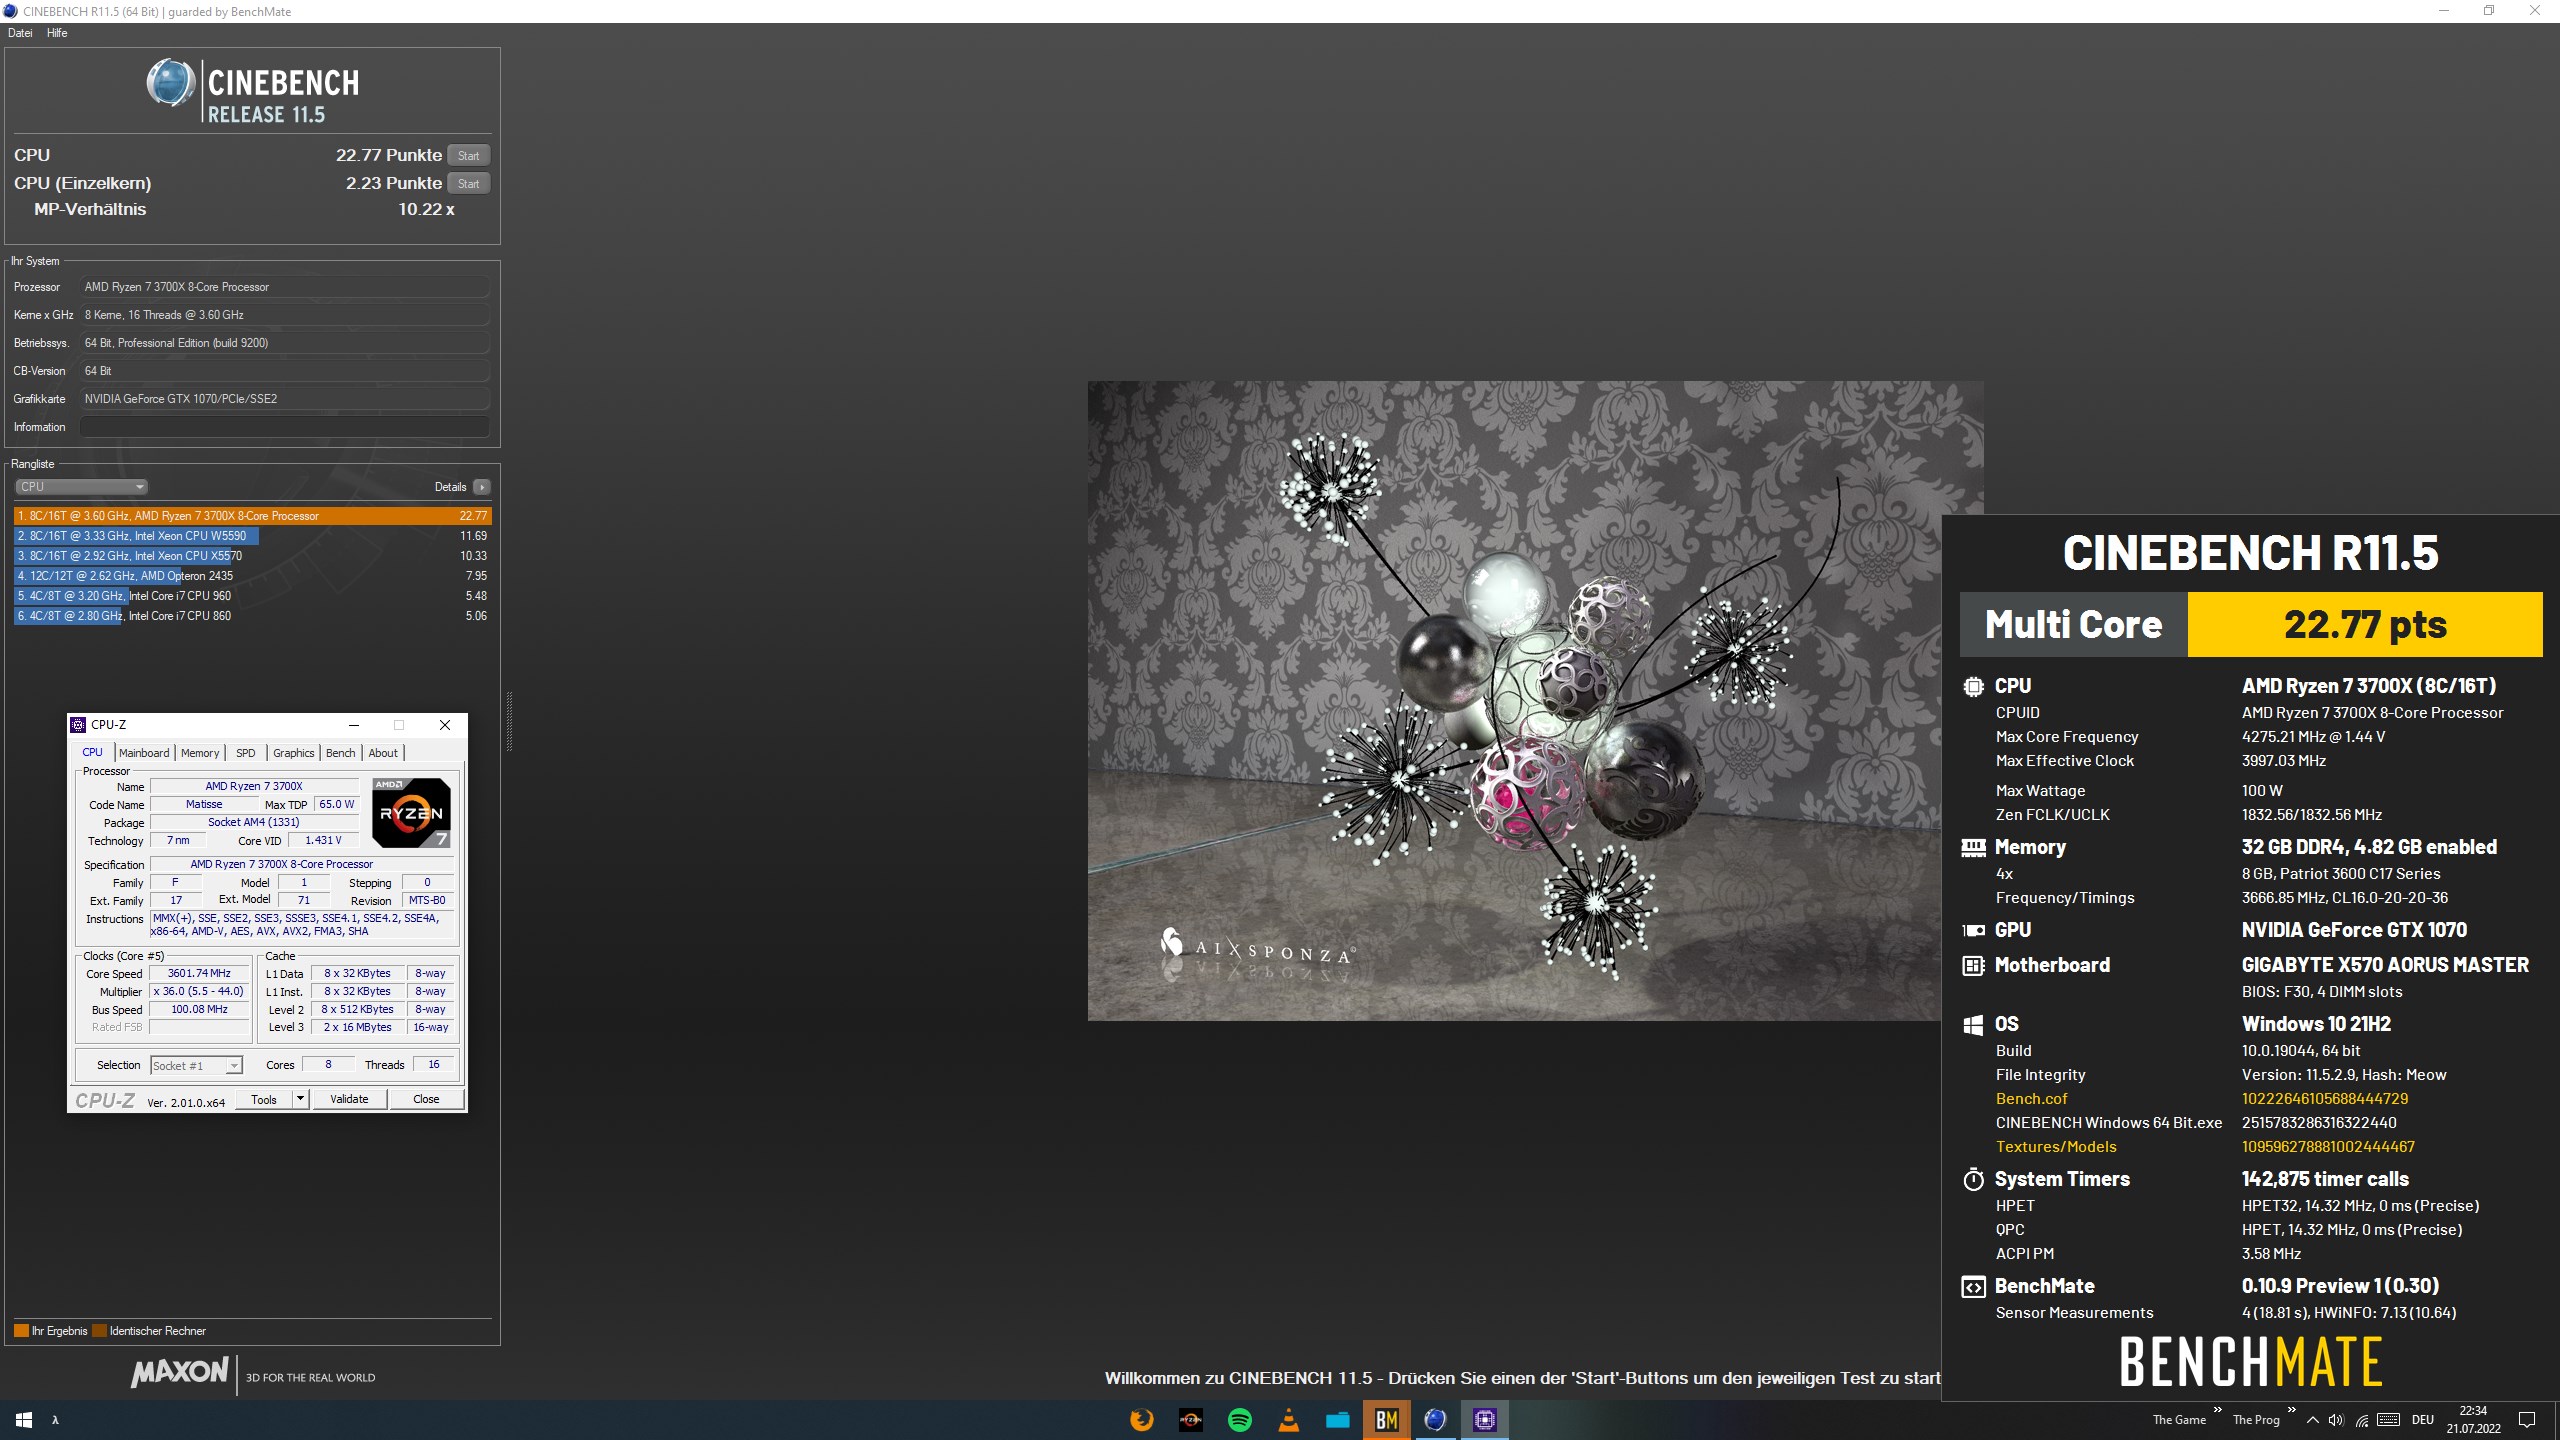The width and height of the screenshot is (2560, 1440).
Task: Open VLC media player from the taskbar
Action: tap(1288, 1420)
